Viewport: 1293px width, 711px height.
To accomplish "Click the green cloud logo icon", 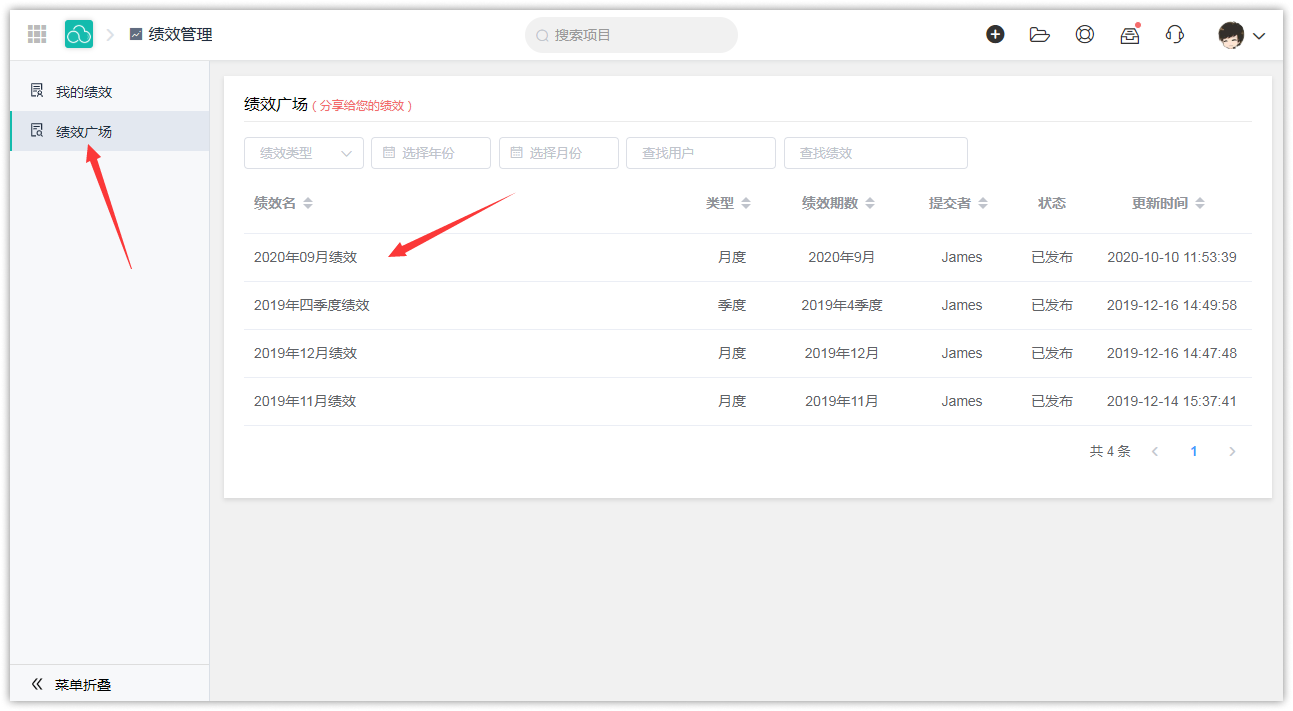I will (x=79, y=35).
